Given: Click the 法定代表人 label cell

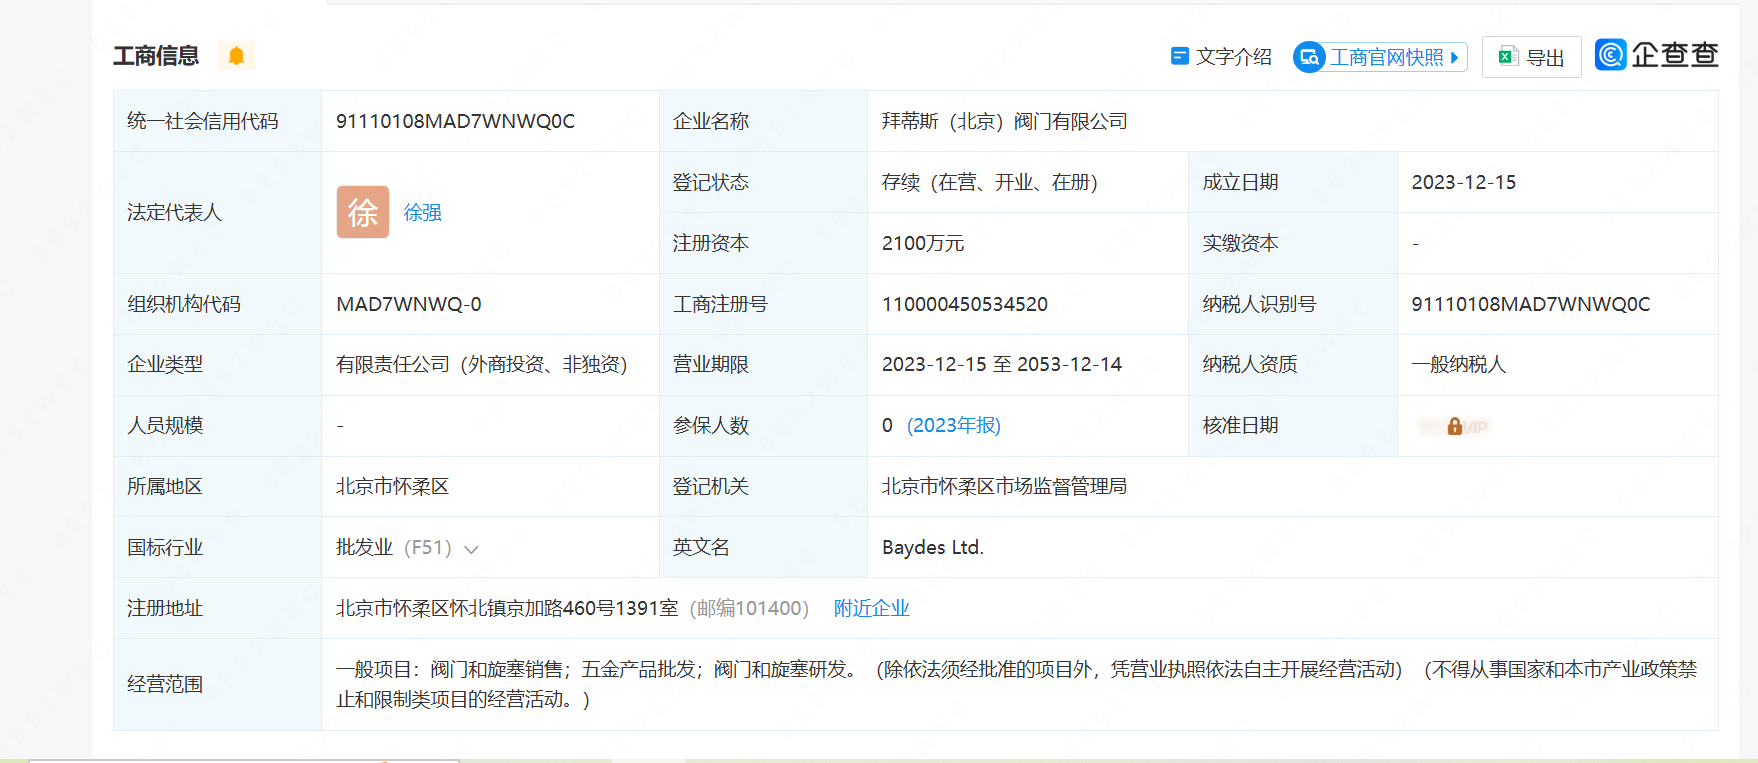Looking at the screenshot, I should point(217,212).
